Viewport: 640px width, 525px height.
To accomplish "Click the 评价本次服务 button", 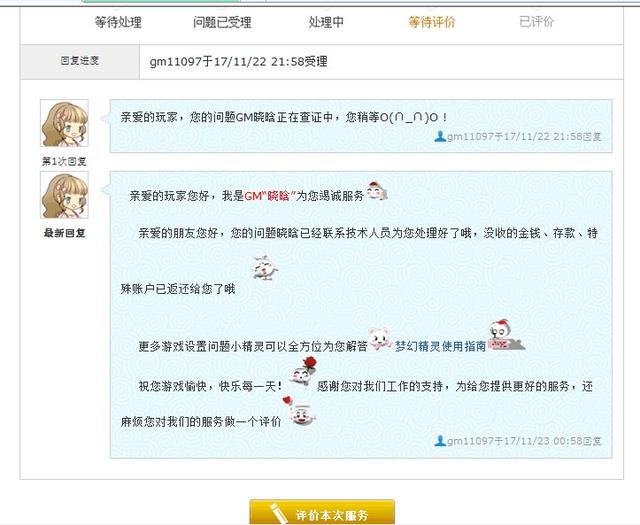I will pos(322,512).
